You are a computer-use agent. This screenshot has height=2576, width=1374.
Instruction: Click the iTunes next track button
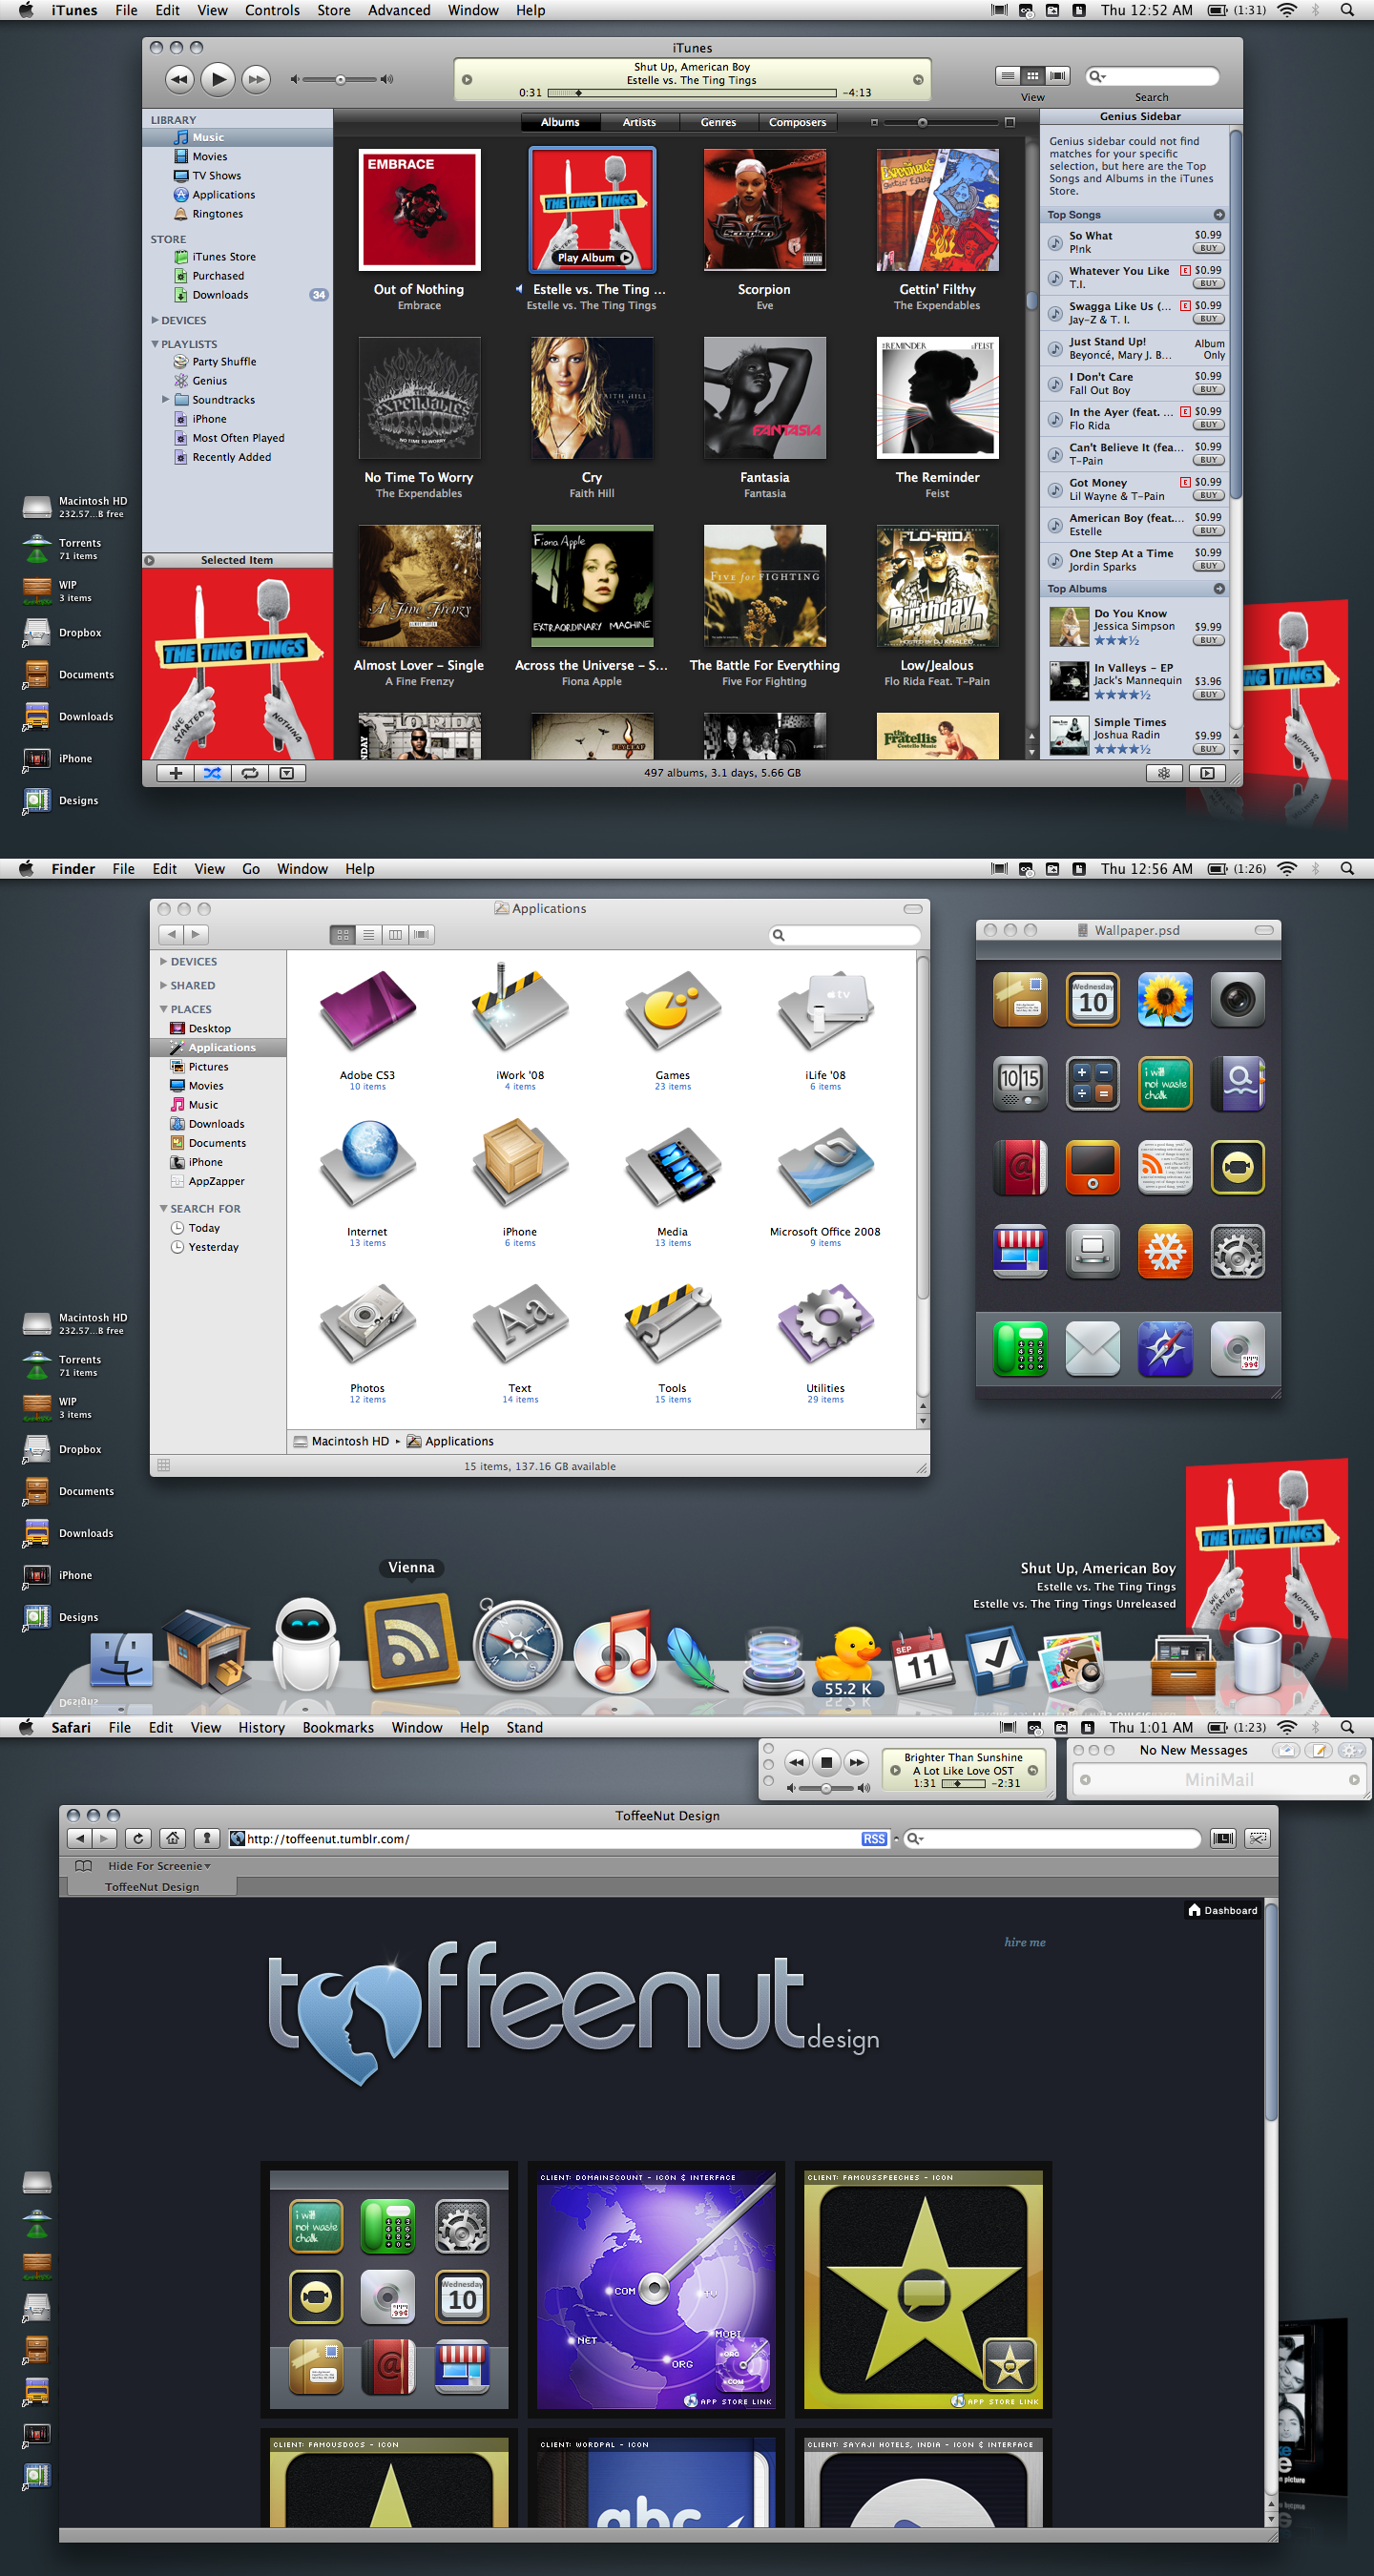point(257,79)
